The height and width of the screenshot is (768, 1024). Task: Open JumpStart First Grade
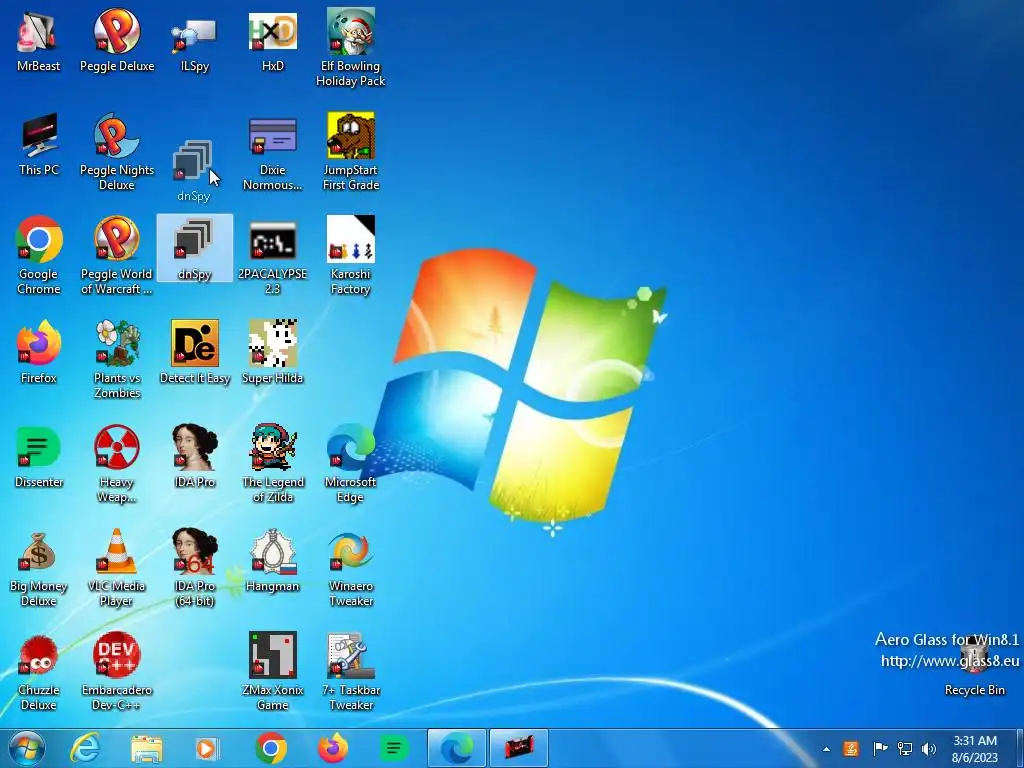[351, 152]
